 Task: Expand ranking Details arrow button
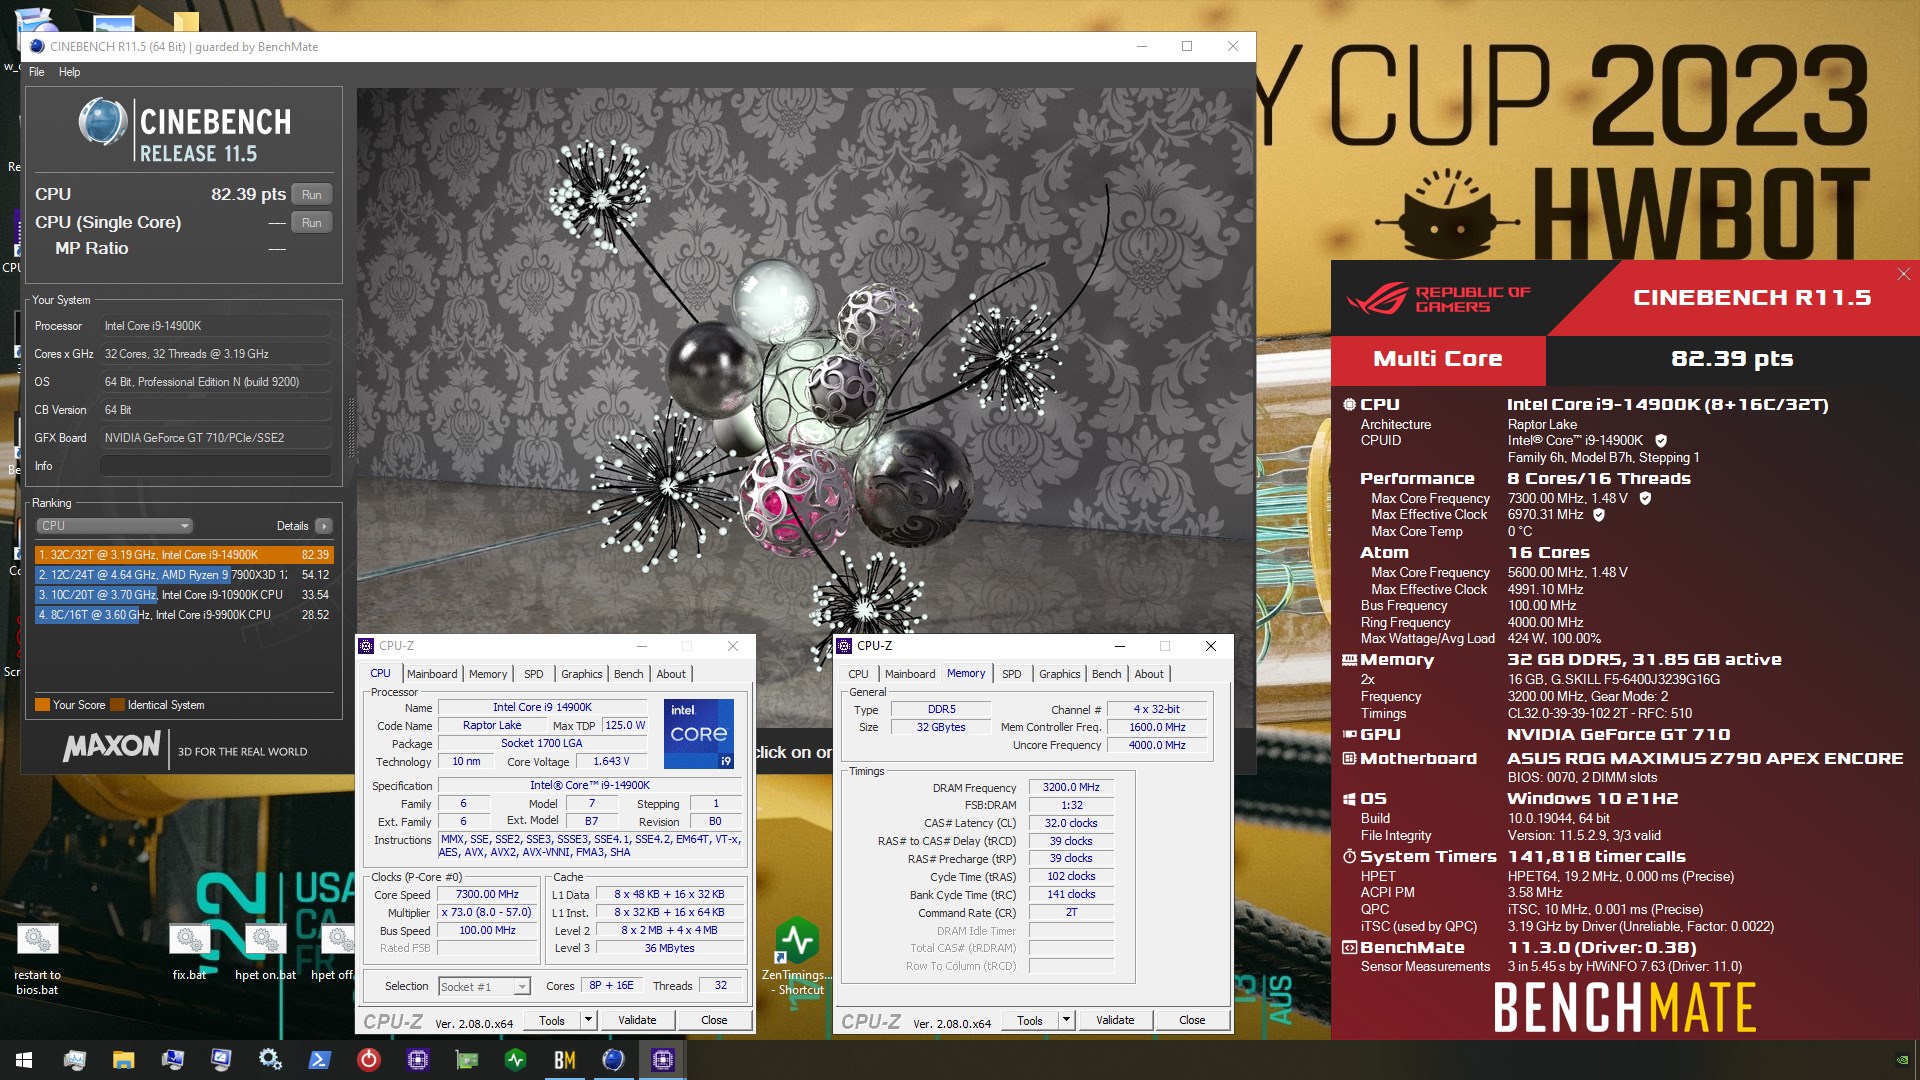click(x=323, y=526)
